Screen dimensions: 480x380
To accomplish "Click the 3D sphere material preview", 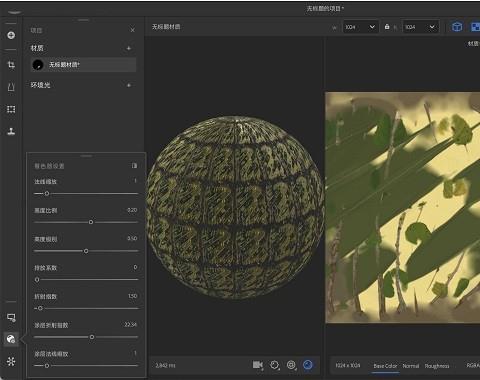I will pyautogui.click(x=235, y=207).
